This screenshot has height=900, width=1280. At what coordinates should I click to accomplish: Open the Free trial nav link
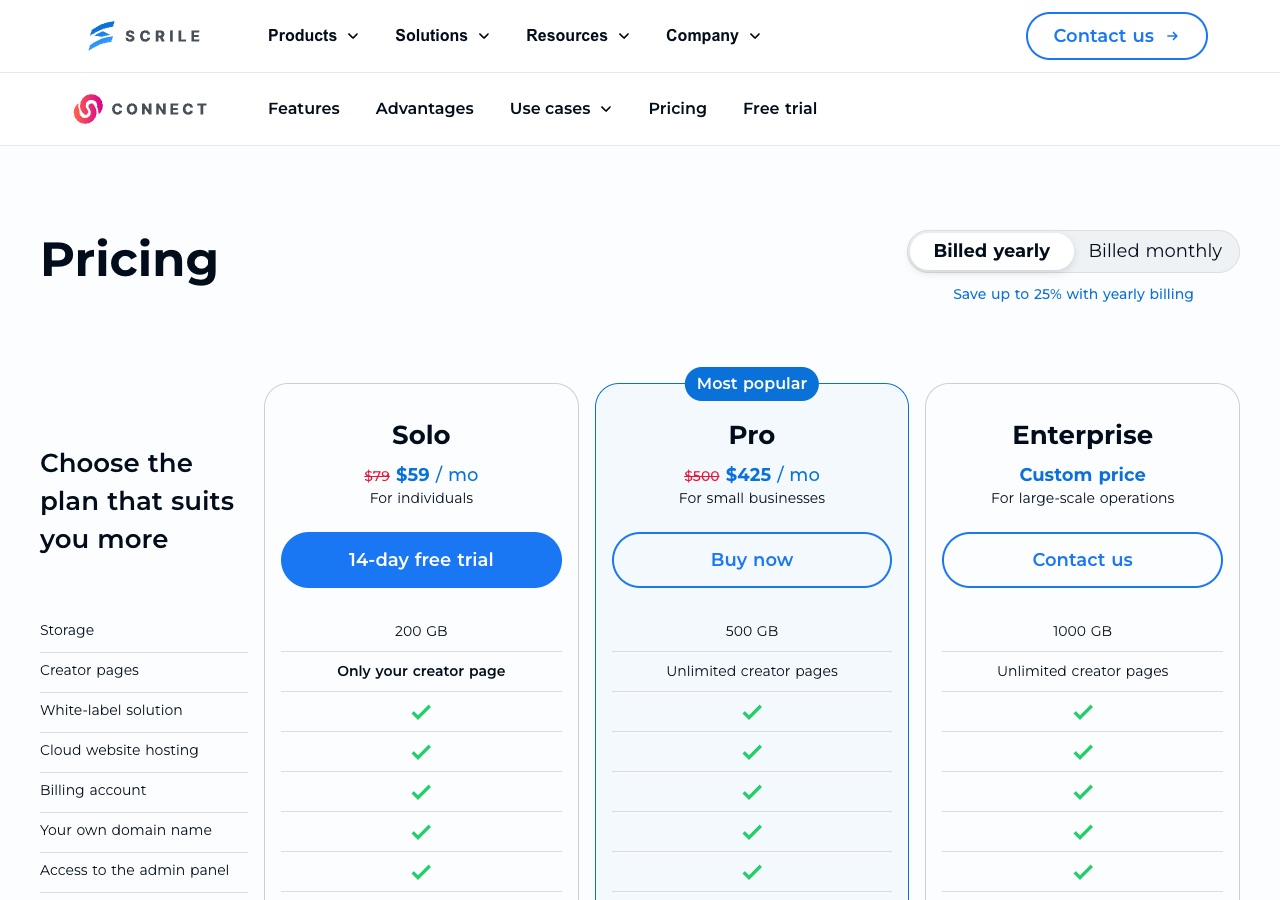point(780,109)
